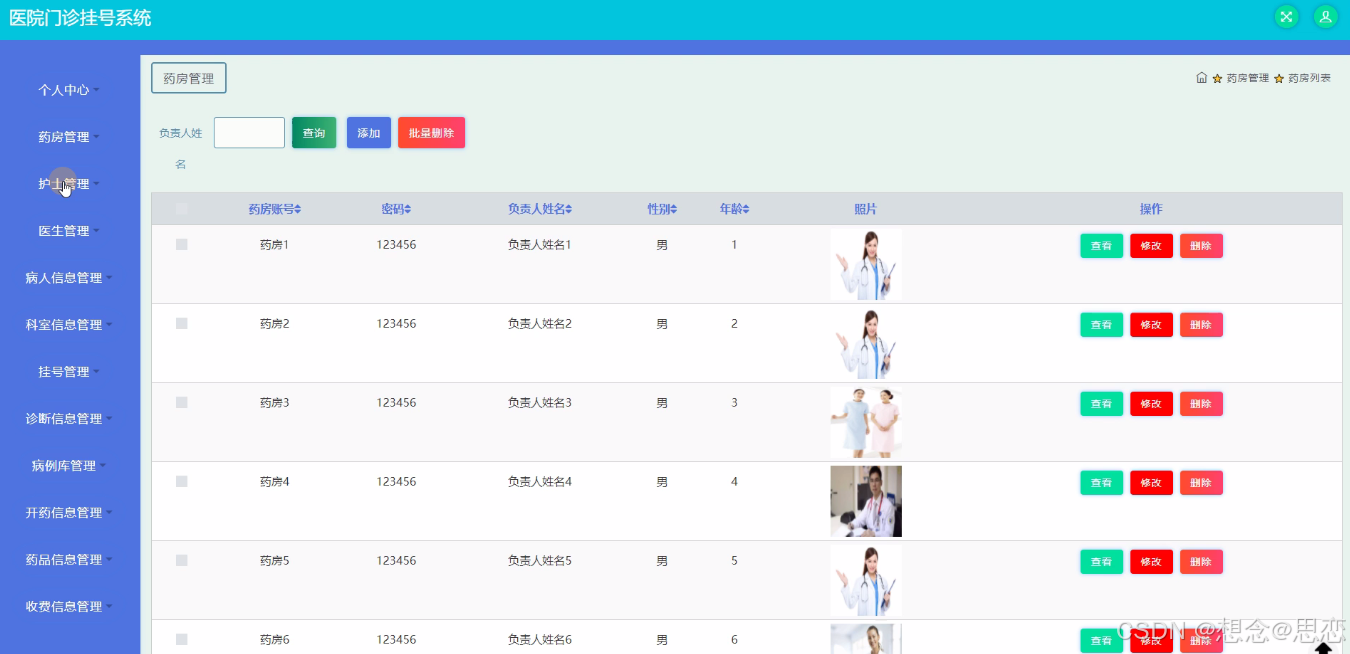Sort by 性别 column arrows
Viewport: 1350px width, 654px height.
point(673,209)
